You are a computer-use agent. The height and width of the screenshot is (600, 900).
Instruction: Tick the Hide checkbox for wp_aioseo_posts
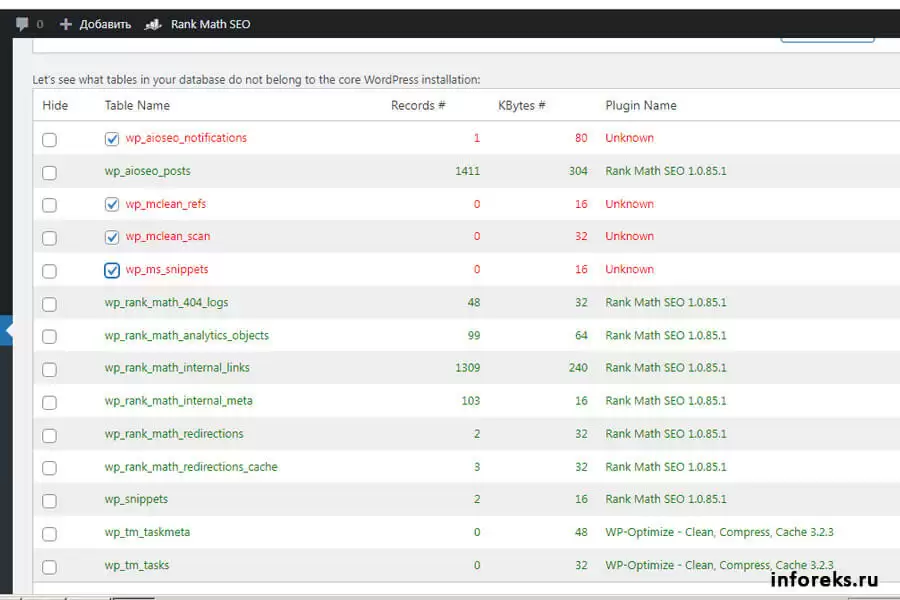point(50,173)
